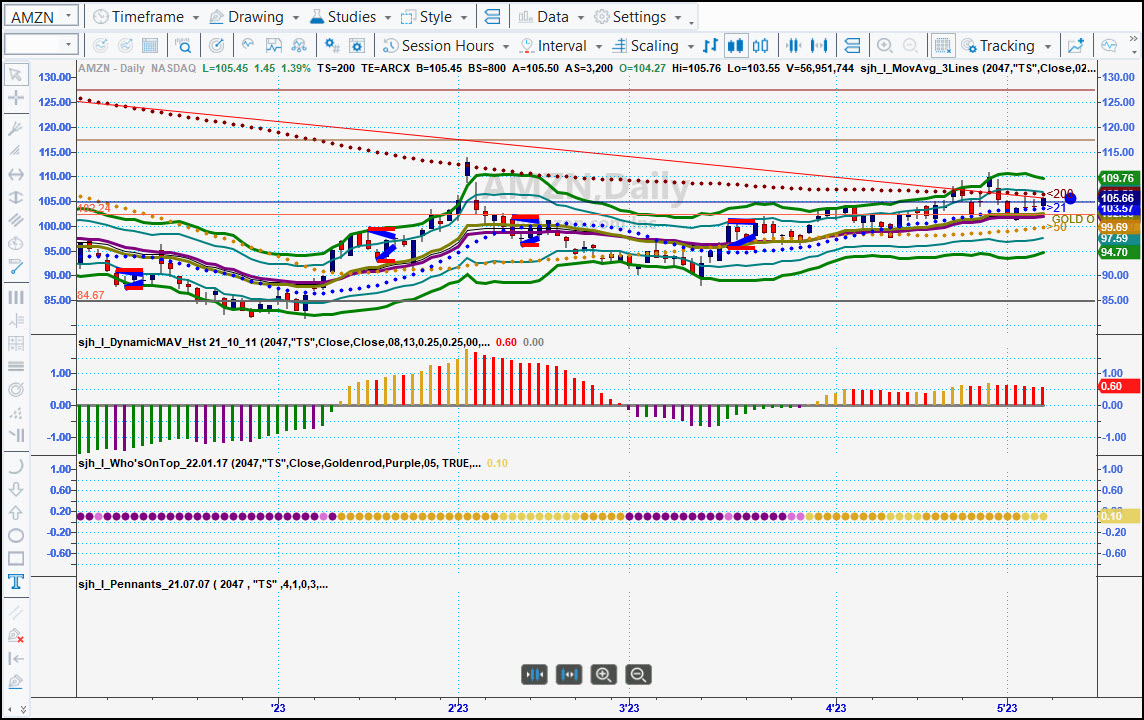
Task: Click the red 0.60 histogram value marker
Action: pyautogui.click(x=1118, y=386)
